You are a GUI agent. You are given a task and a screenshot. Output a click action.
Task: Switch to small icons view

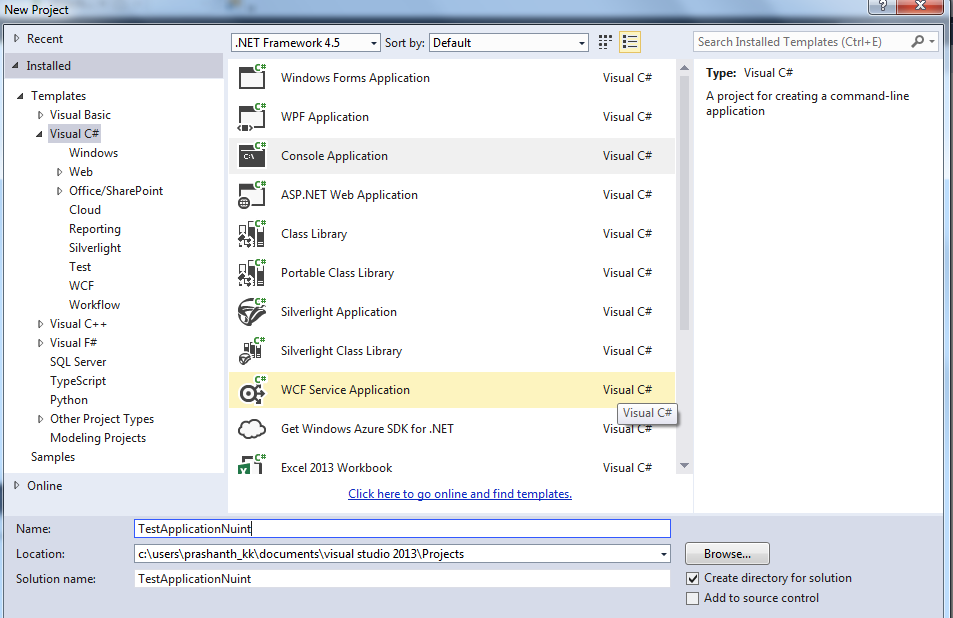(605, 42)
